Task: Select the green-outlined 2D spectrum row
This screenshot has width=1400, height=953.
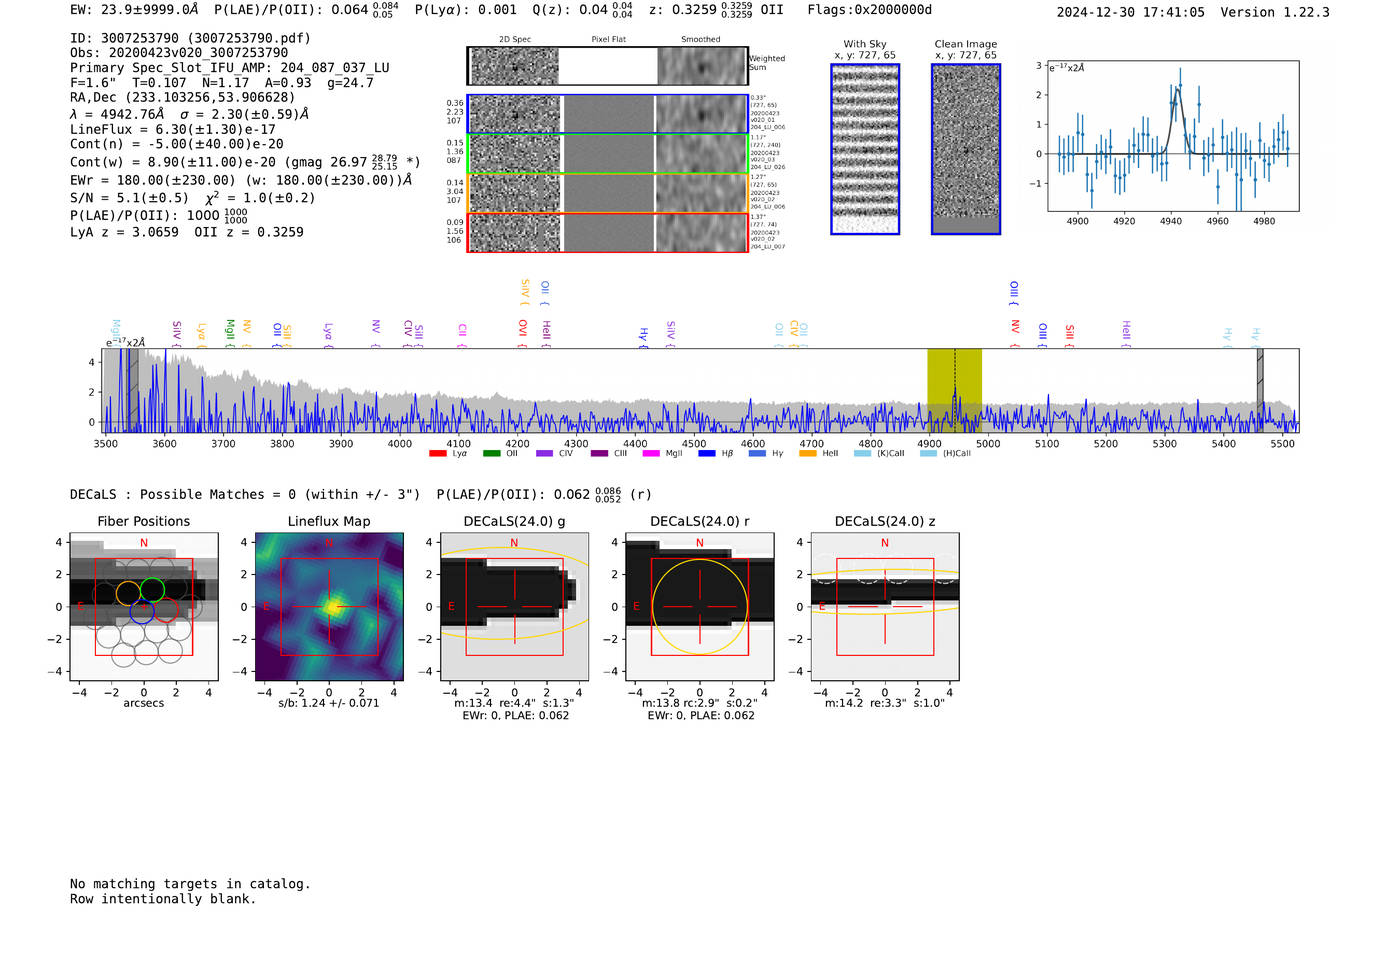Action: [x=608, y=154]
